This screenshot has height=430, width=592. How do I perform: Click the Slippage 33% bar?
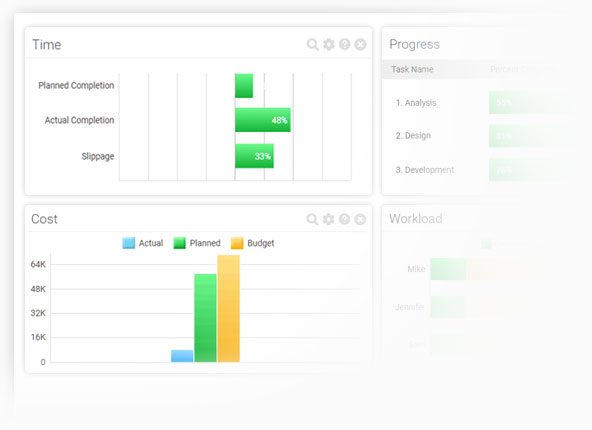(254, 156)
